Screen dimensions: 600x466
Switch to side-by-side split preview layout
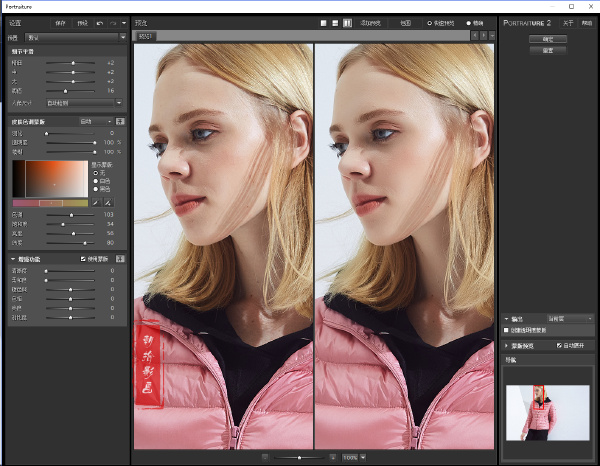point(347,22)
